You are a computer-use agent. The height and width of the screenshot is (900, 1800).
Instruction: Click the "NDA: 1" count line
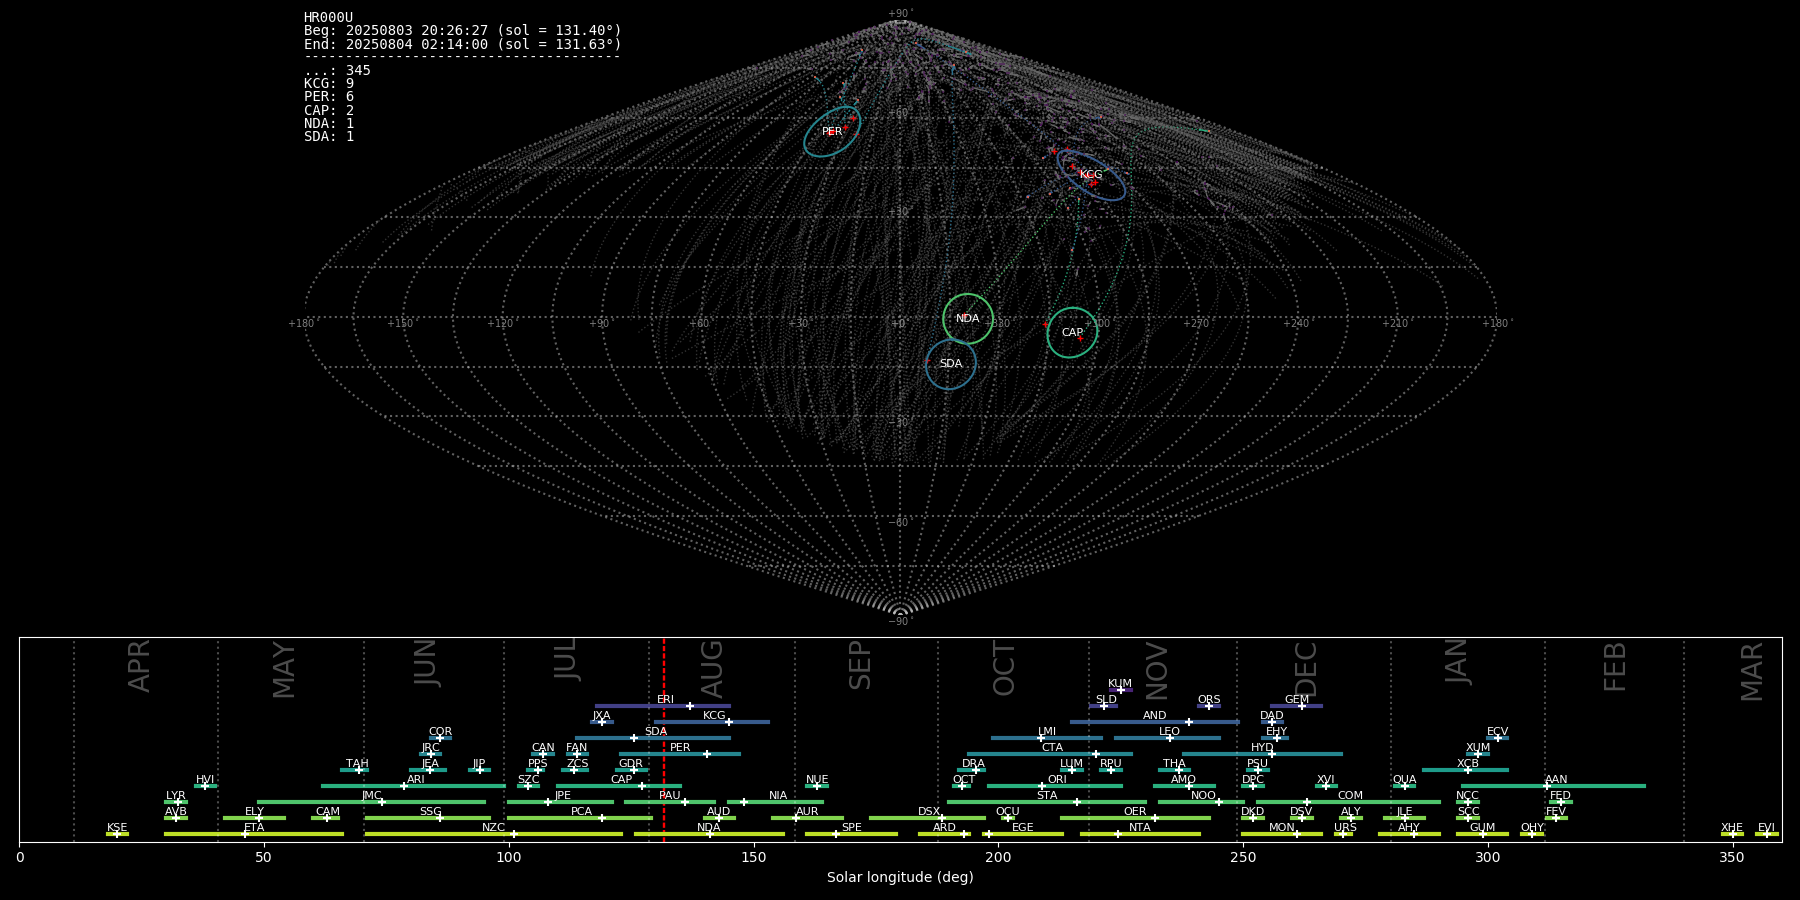click(329, 123)
